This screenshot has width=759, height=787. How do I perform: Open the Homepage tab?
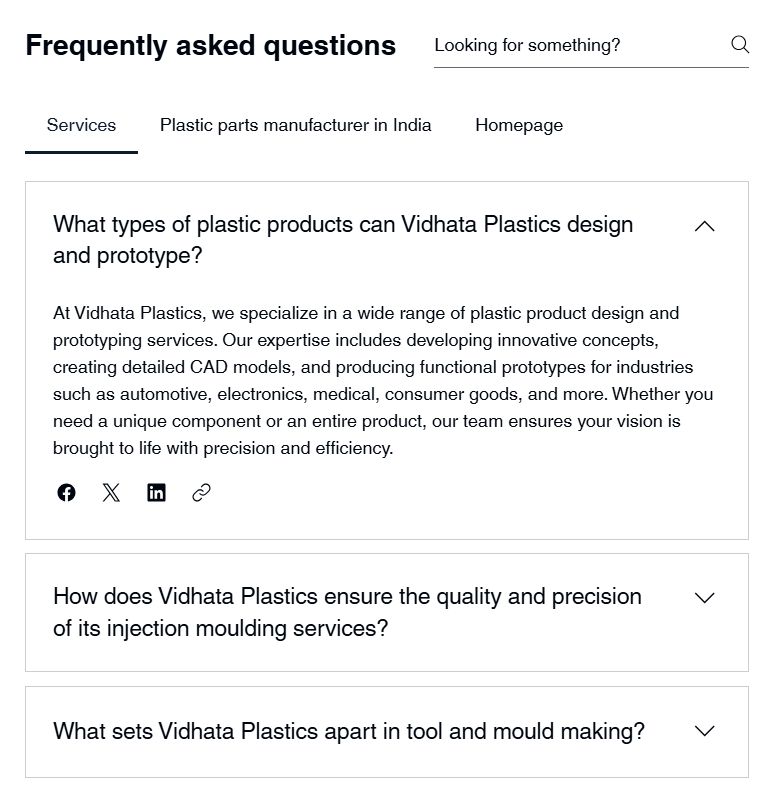[x=518, y=125]
